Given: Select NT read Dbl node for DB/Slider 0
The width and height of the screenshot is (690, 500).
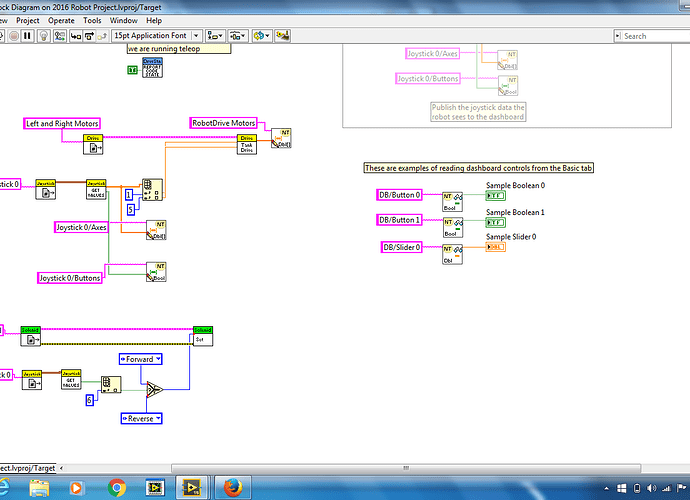Looking at the screenshot, I should coord(452,254).
